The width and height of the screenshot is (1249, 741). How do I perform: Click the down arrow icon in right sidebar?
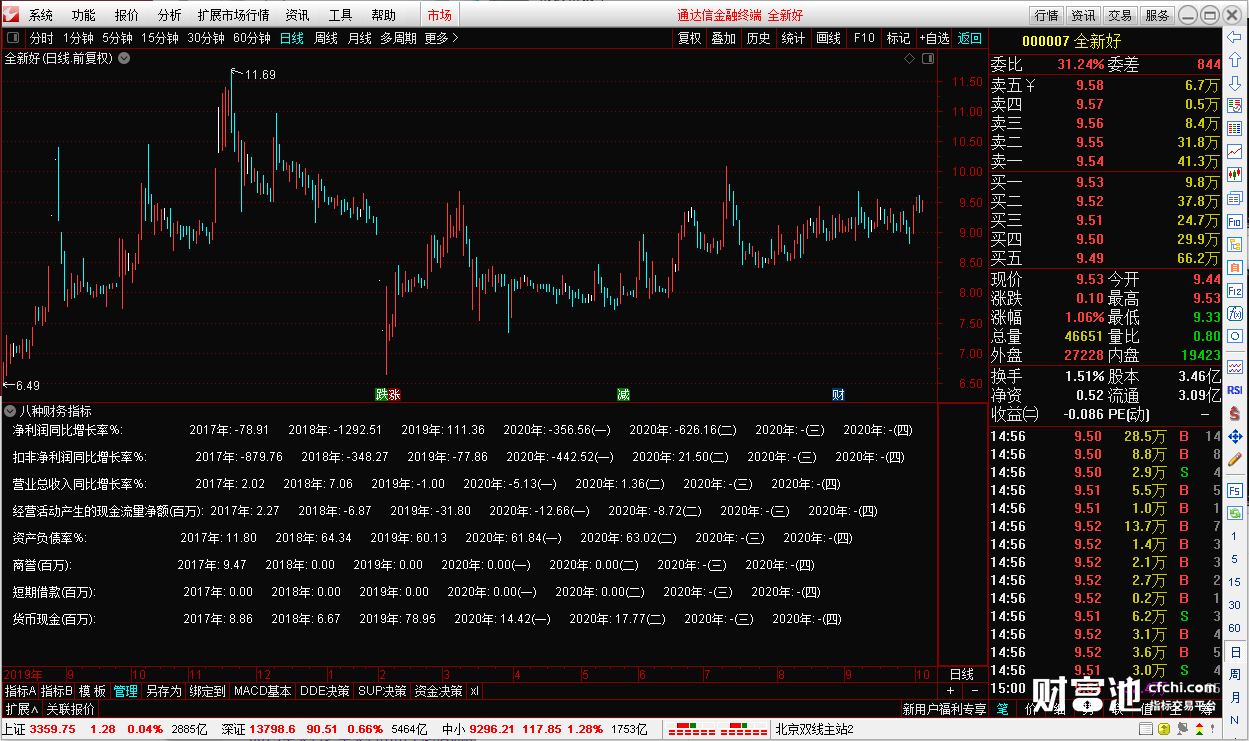[x=1235, y=83]
